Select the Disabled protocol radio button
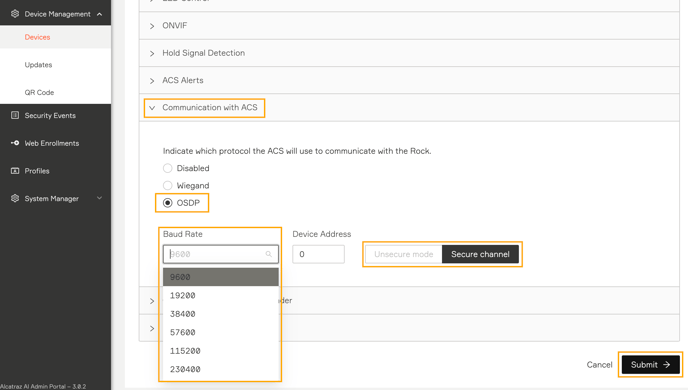 [x=168, y=168]
